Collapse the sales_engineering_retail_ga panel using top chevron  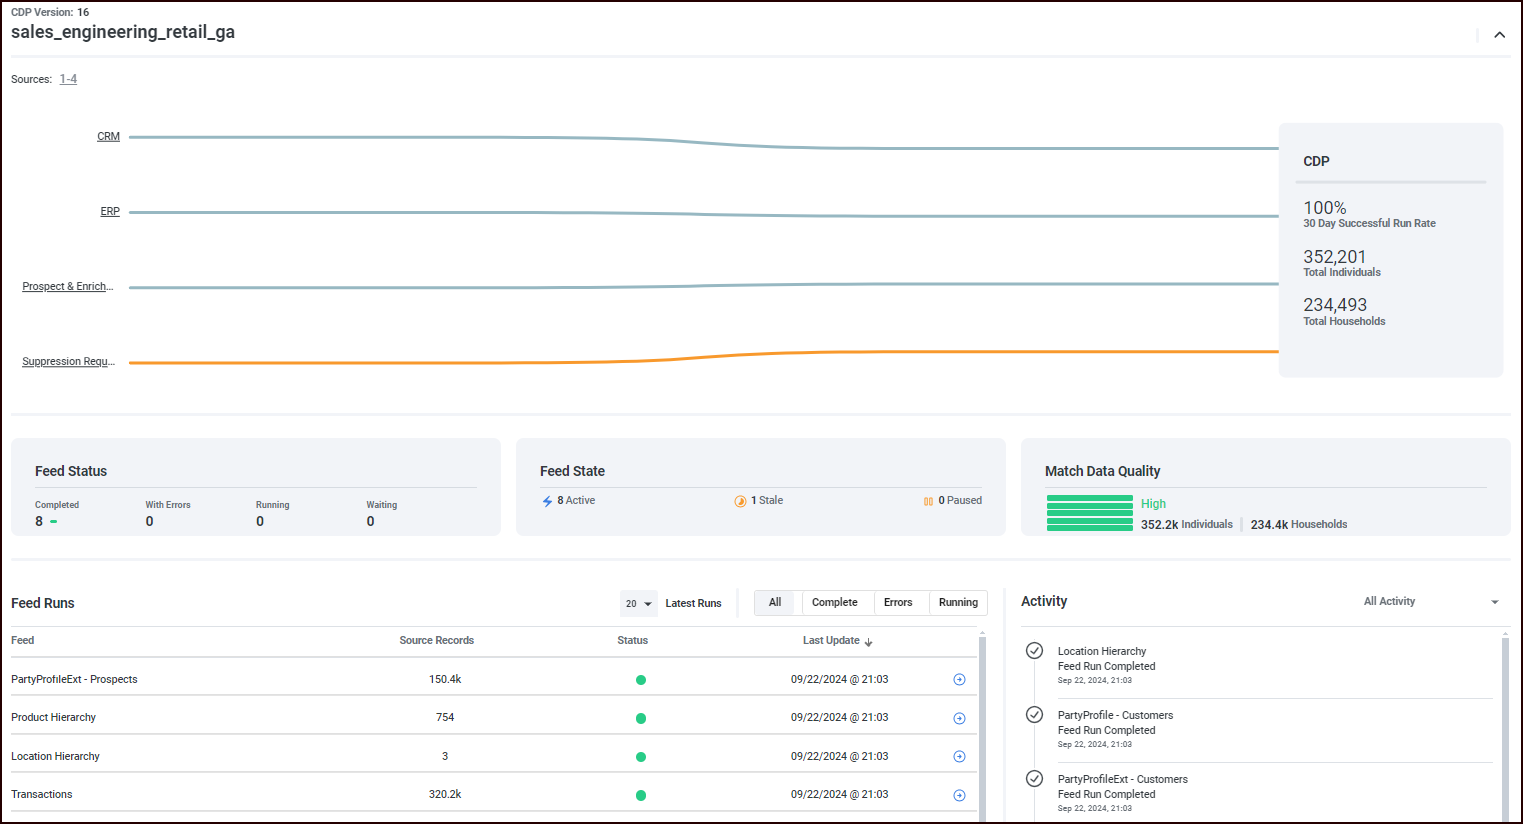click(x=1499, y=34)
